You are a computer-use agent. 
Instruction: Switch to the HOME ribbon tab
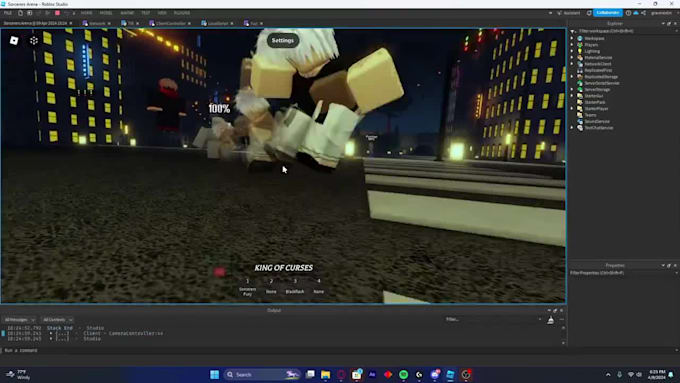[86, 13]
